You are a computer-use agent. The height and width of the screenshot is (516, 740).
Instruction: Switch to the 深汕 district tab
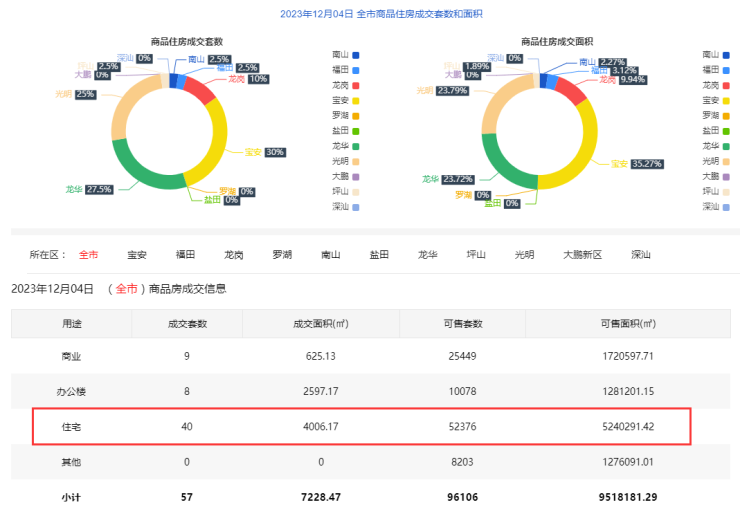[641, 255]
